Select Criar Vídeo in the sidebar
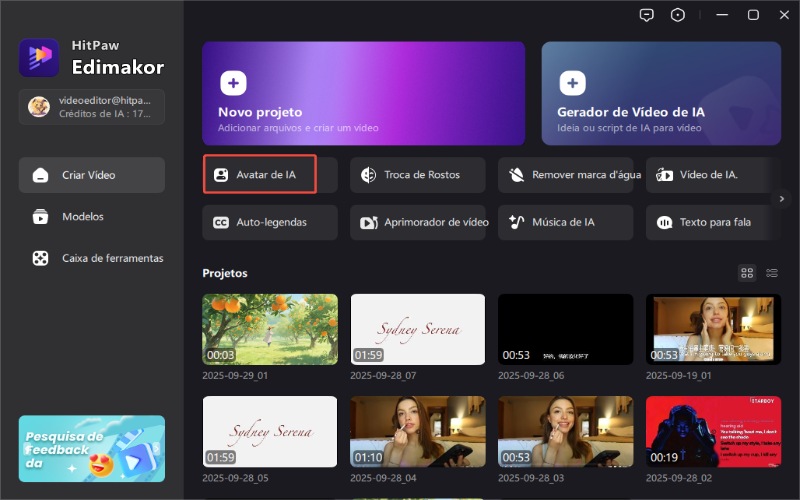800x500 pixels. coord(91,175)
